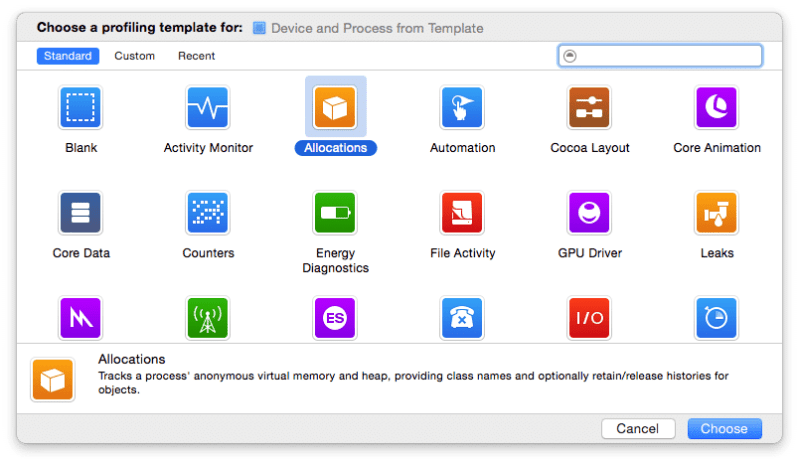
Task: Click the Allocations title in the description pane
Action: [x=131, y=359]
